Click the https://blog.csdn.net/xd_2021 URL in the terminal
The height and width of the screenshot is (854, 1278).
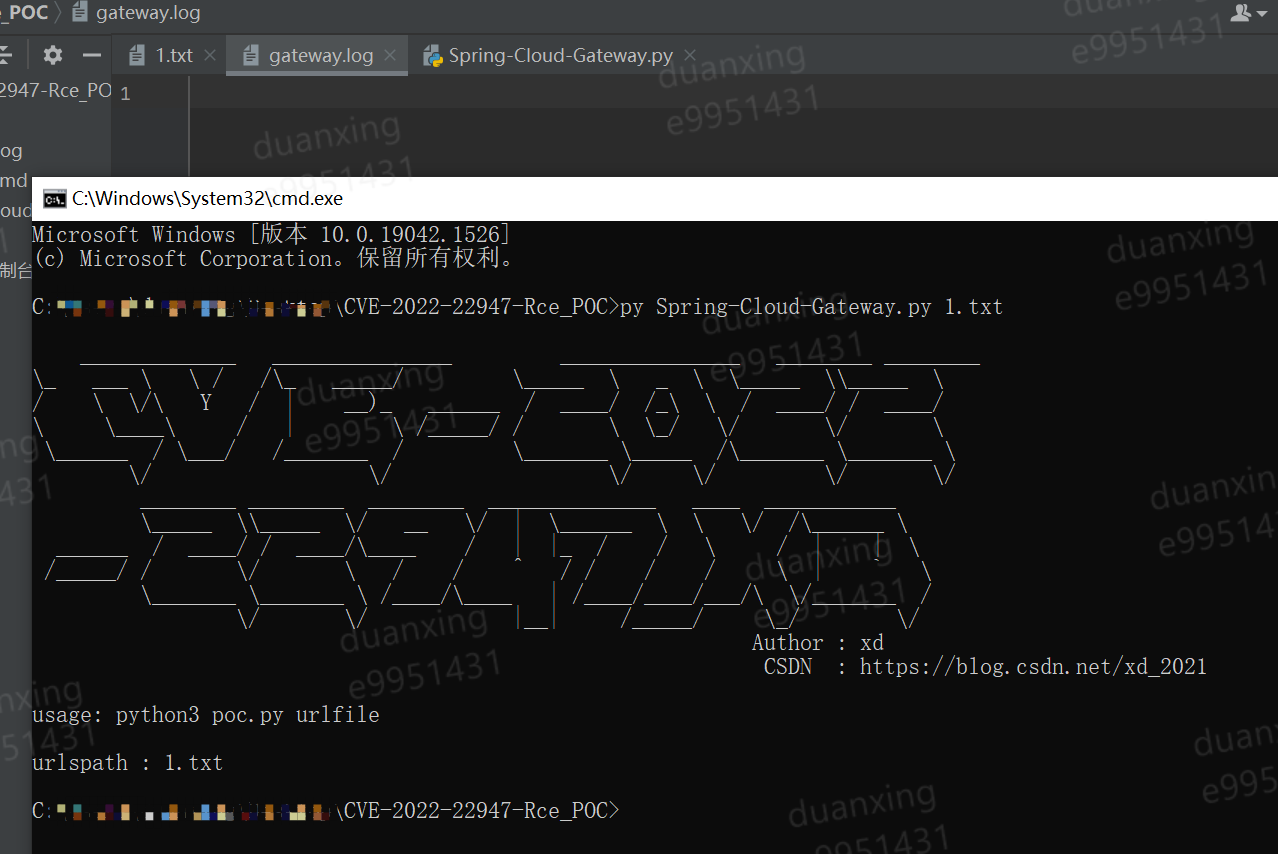[1033, 667]
